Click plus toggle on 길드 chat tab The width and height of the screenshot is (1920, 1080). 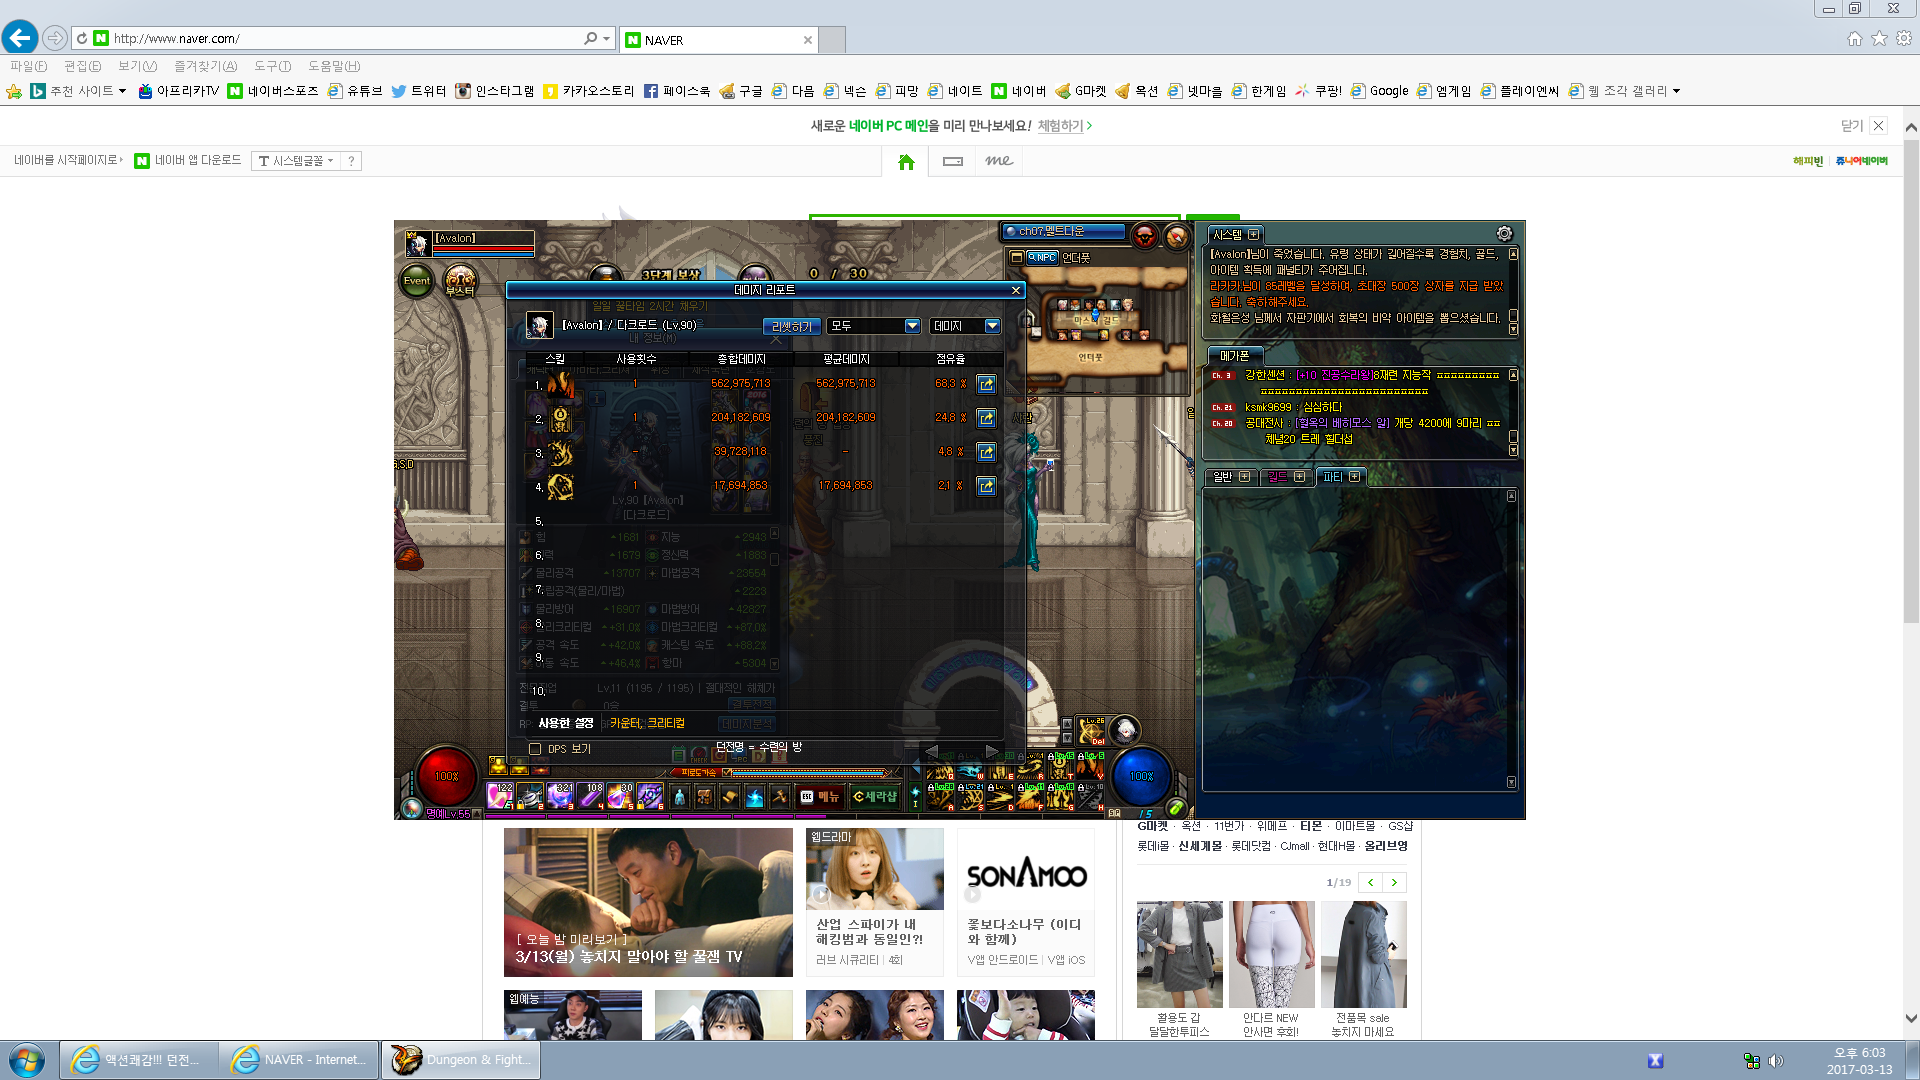(x=1300, y=477)
